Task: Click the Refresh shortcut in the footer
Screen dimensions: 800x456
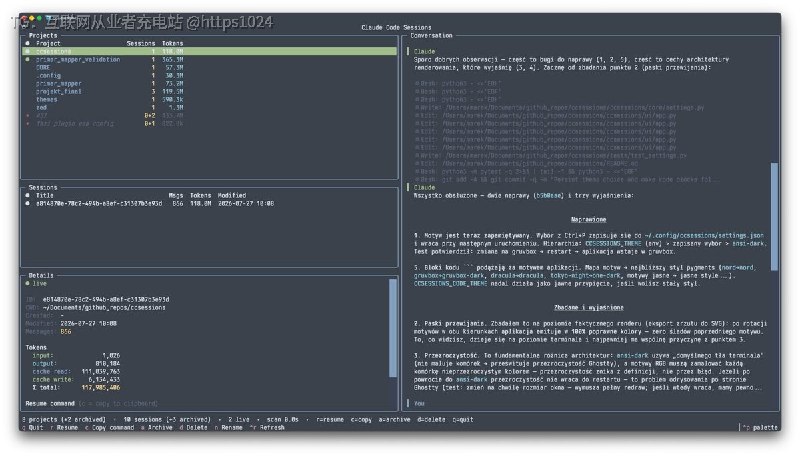Action: pyautogui.click(x=267, y=428)
